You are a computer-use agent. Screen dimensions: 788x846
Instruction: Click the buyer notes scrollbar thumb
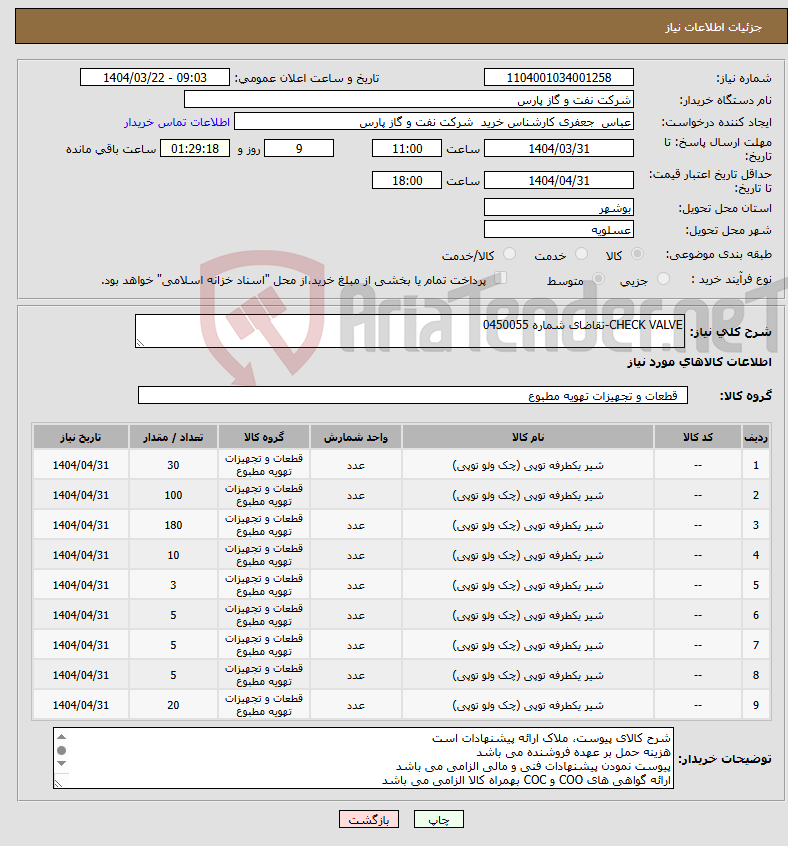[x=61, y=751]
